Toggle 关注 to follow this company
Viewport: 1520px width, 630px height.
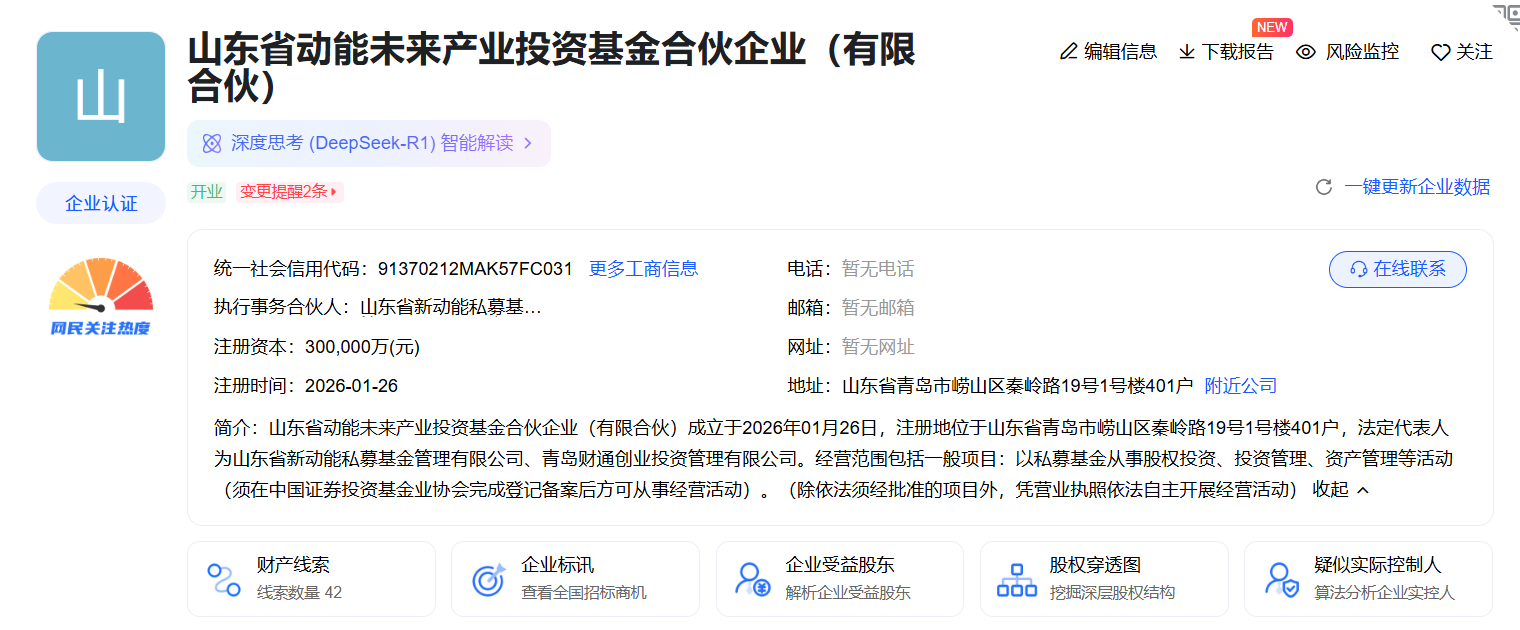[x=1460, y=52]
